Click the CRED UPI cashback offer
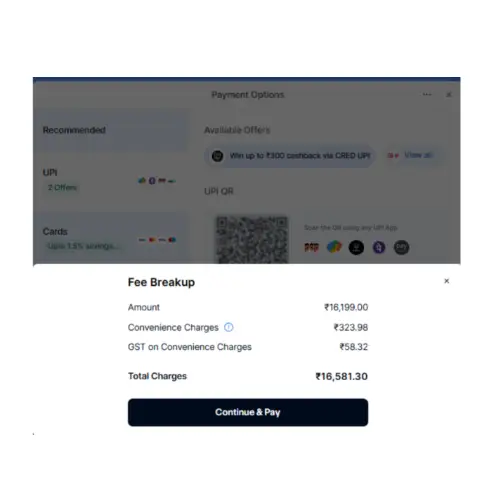The width and height of the screenshot is (500, 500). (290, 156)
